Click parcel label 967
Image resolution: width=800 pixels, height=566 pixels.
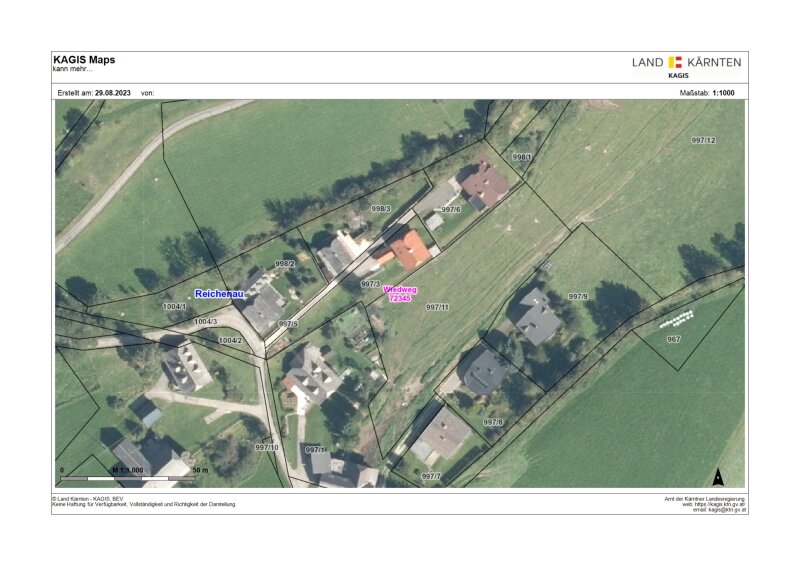(673, 340)
